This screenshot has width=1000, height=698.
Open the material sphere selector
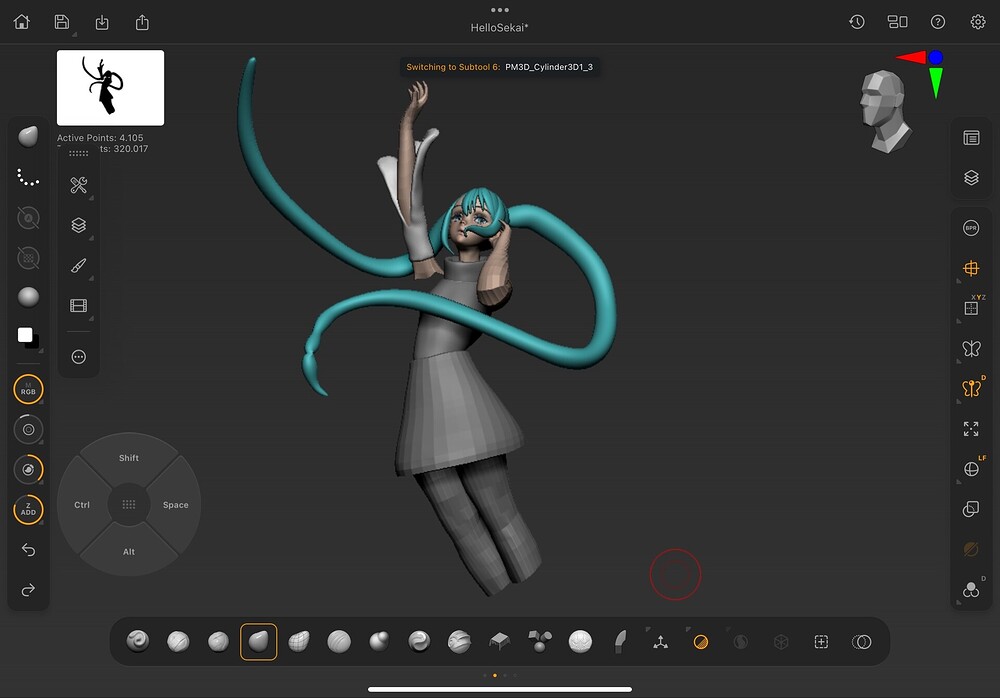28,297
